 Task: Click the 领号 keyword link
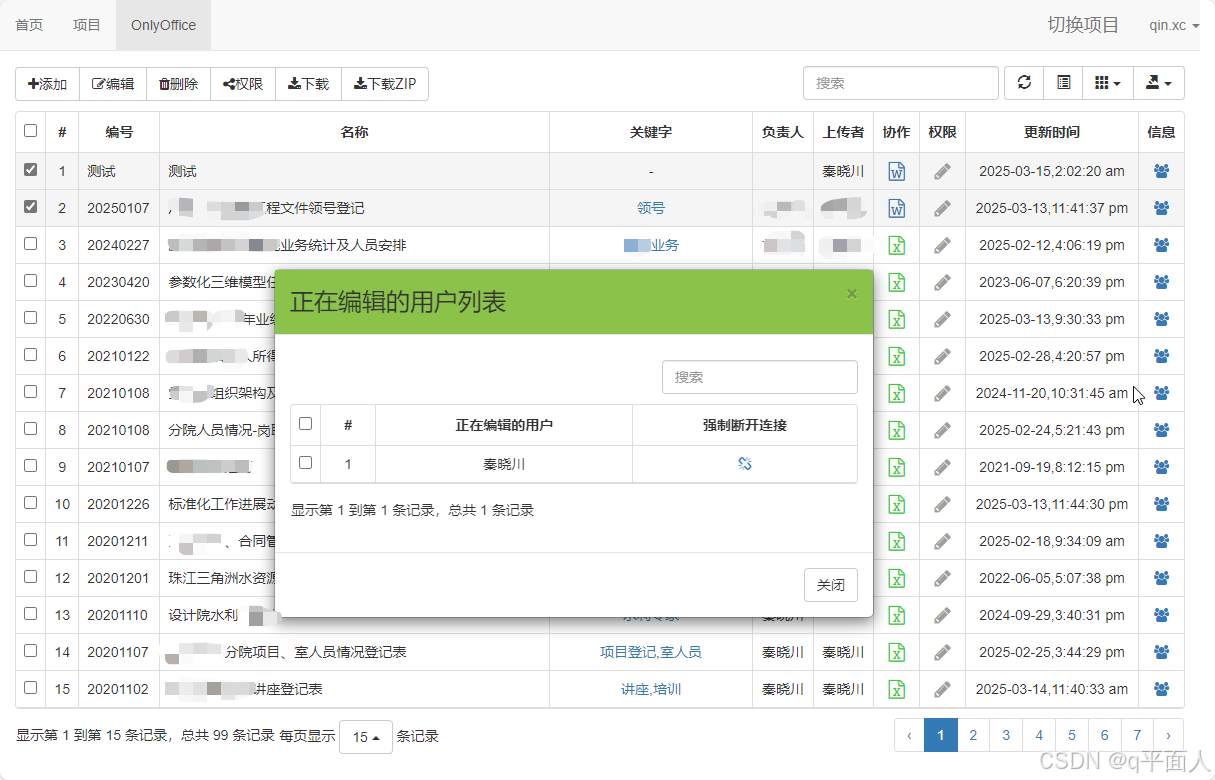coord(651,208)
